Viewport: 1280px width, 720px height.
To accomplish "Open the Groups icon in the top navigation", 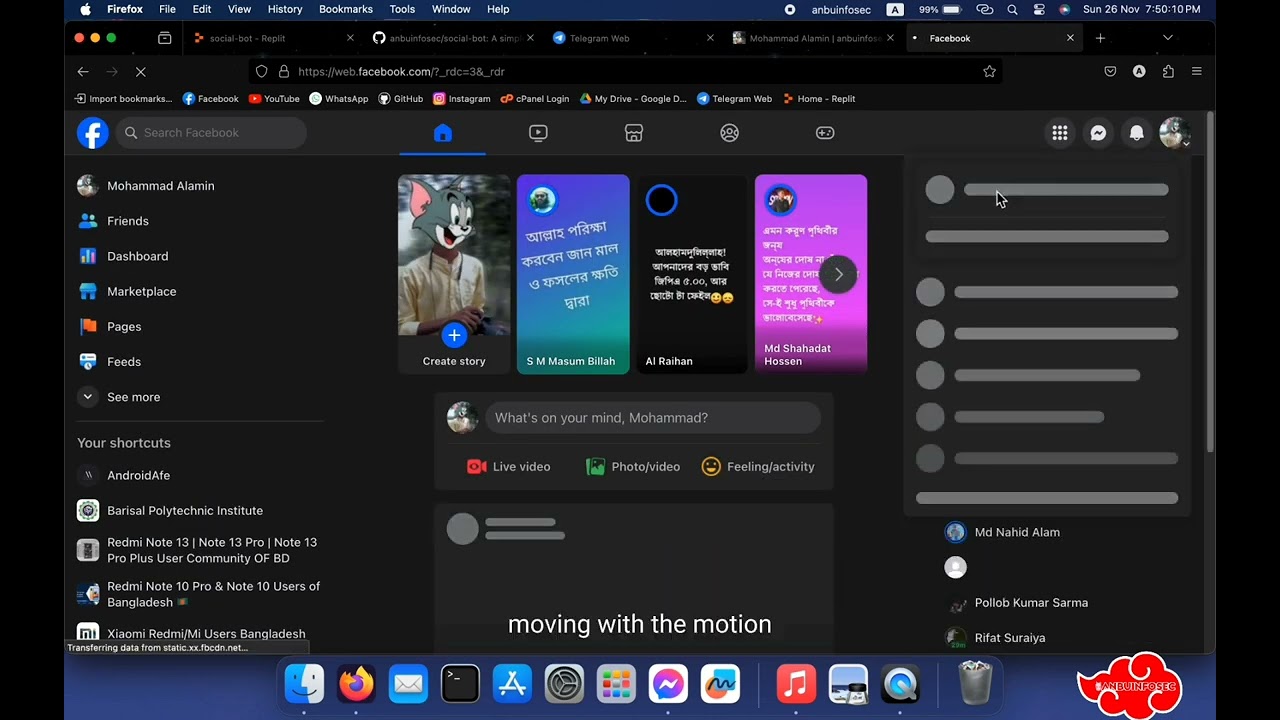I will pos(729,133).
